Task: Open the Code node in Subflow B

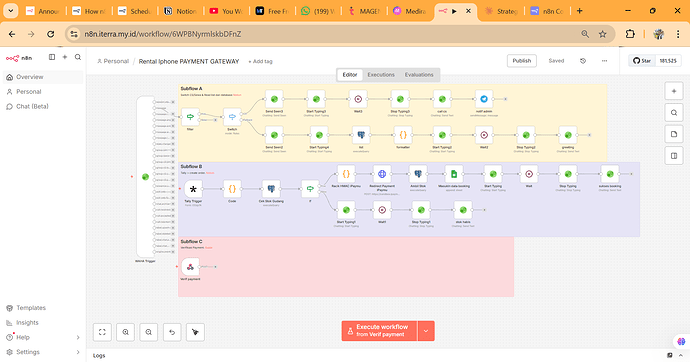Action: click(x=232, y=189)
